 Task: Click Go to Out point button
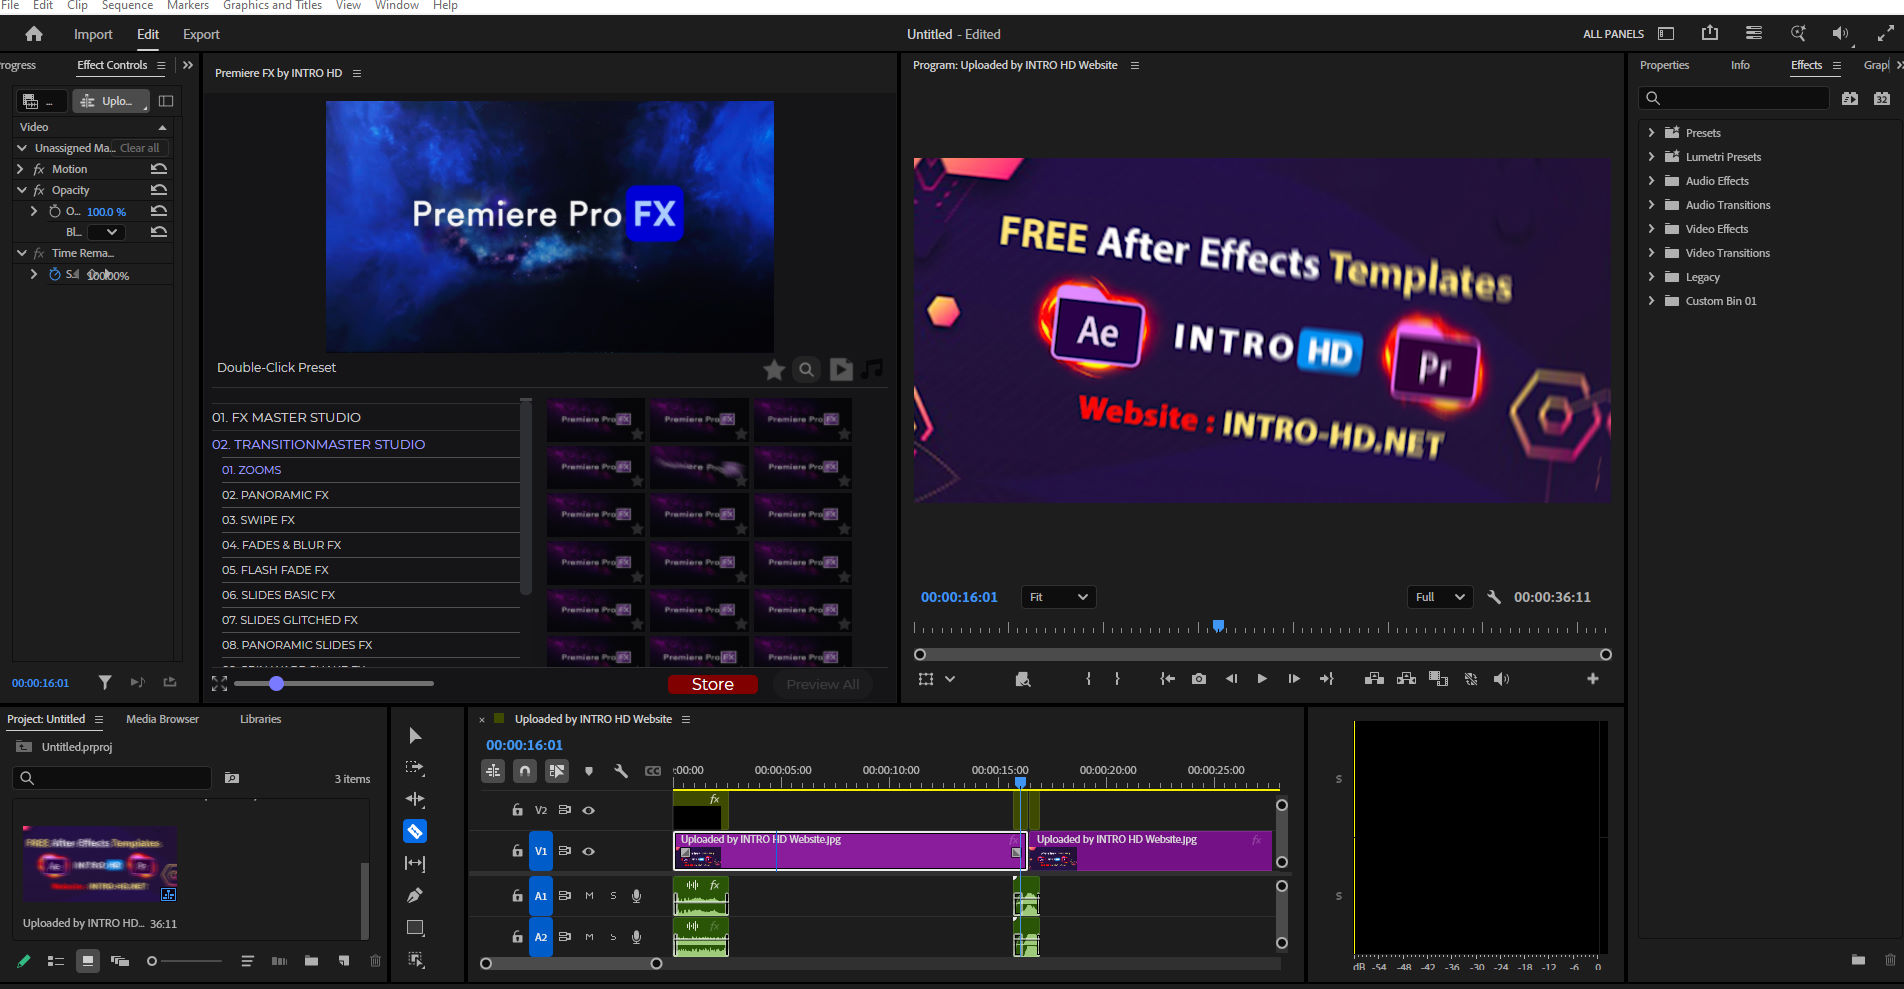click(1326, 679)
